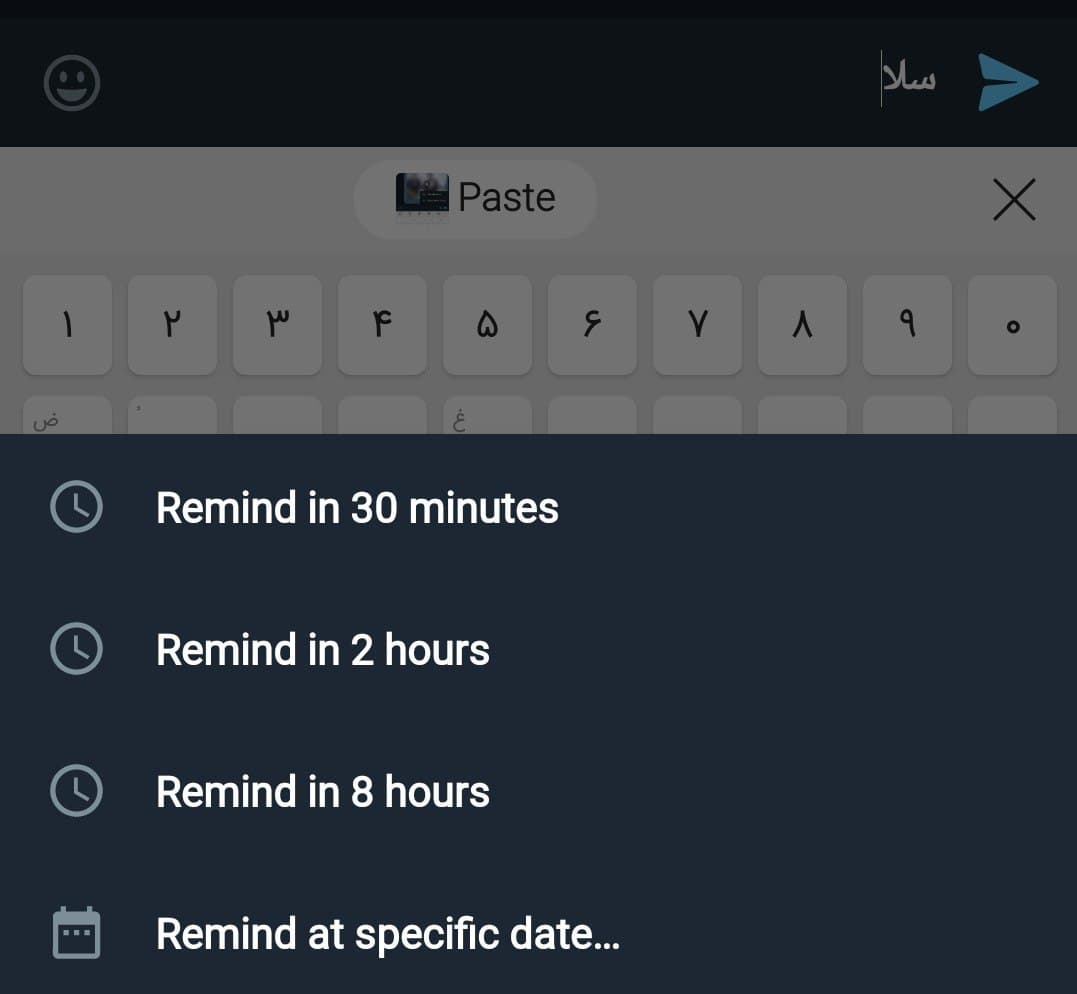Screen dimensions: 1077x994
Task: Tap the Persian digit ۹ key
Action: [907, 325]
